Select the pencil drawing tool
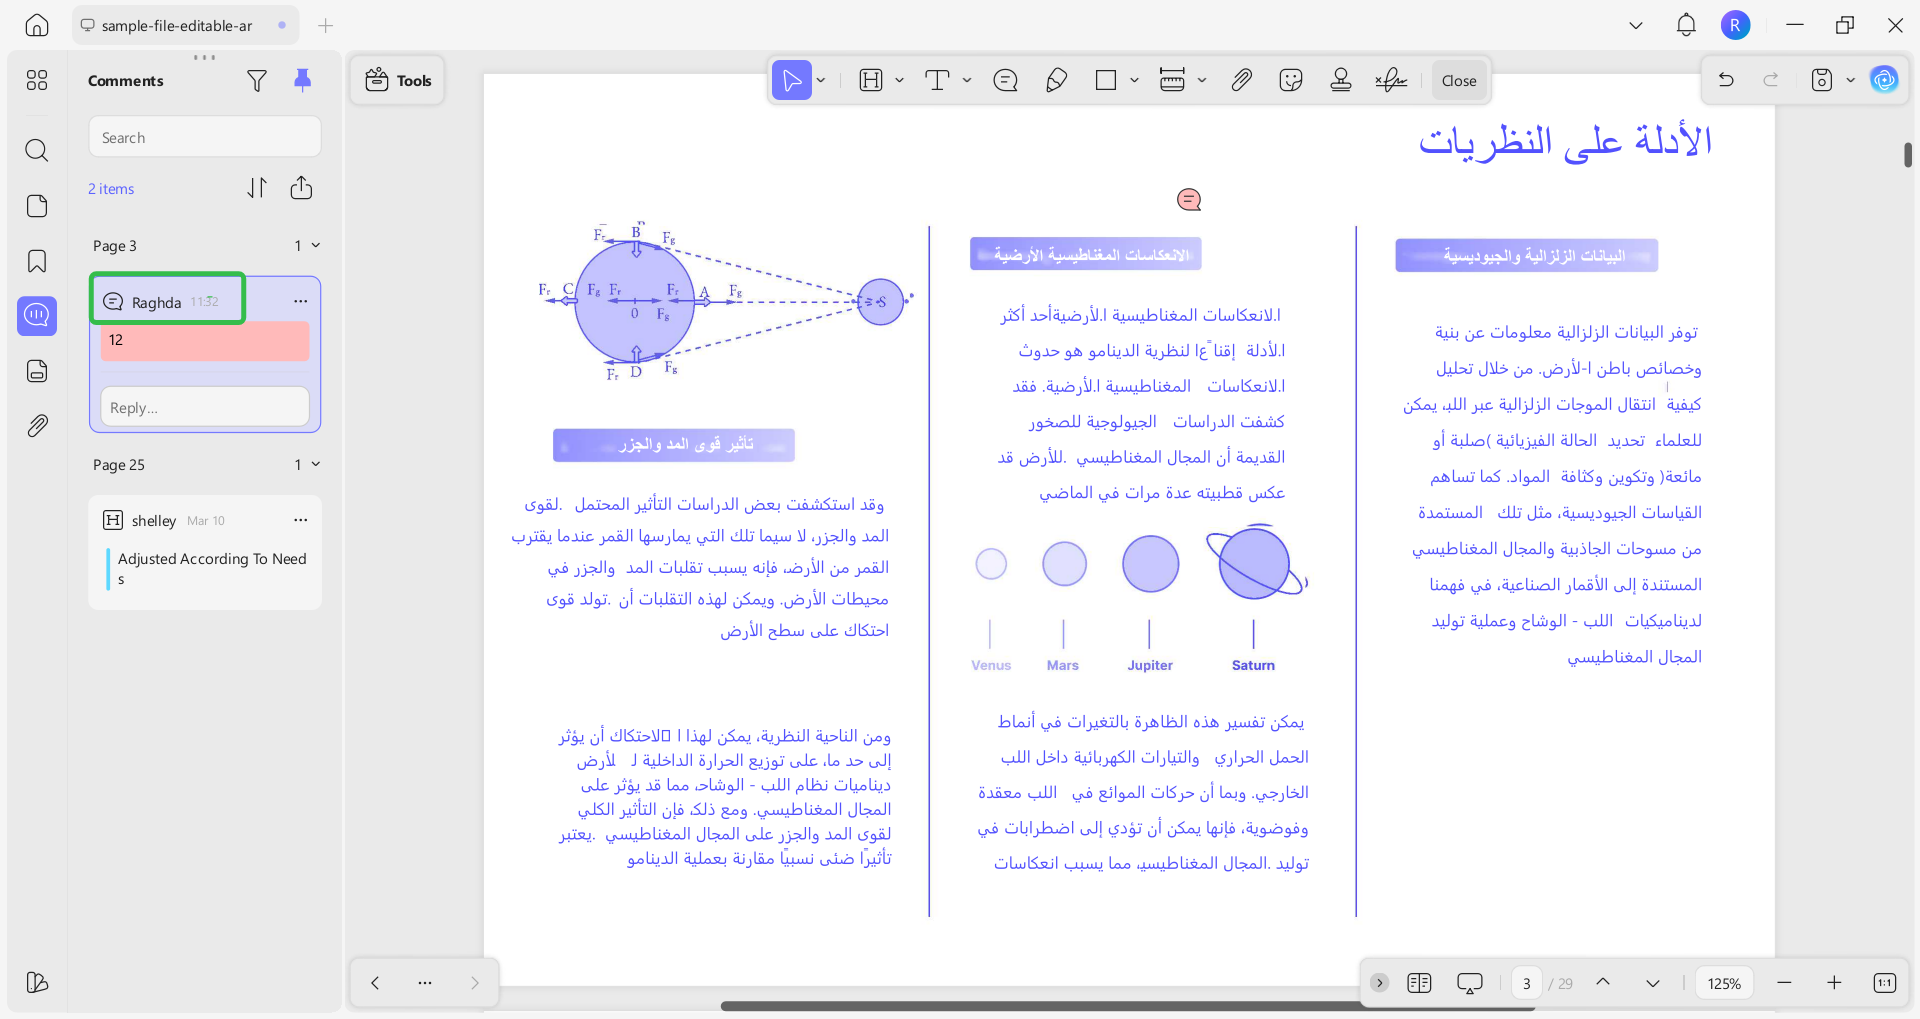 coord(1056,81)
